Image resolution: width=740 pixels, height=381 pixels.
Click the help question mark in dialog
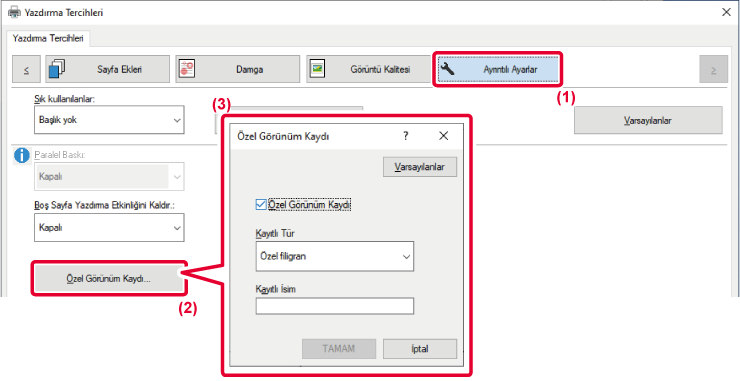405,136
